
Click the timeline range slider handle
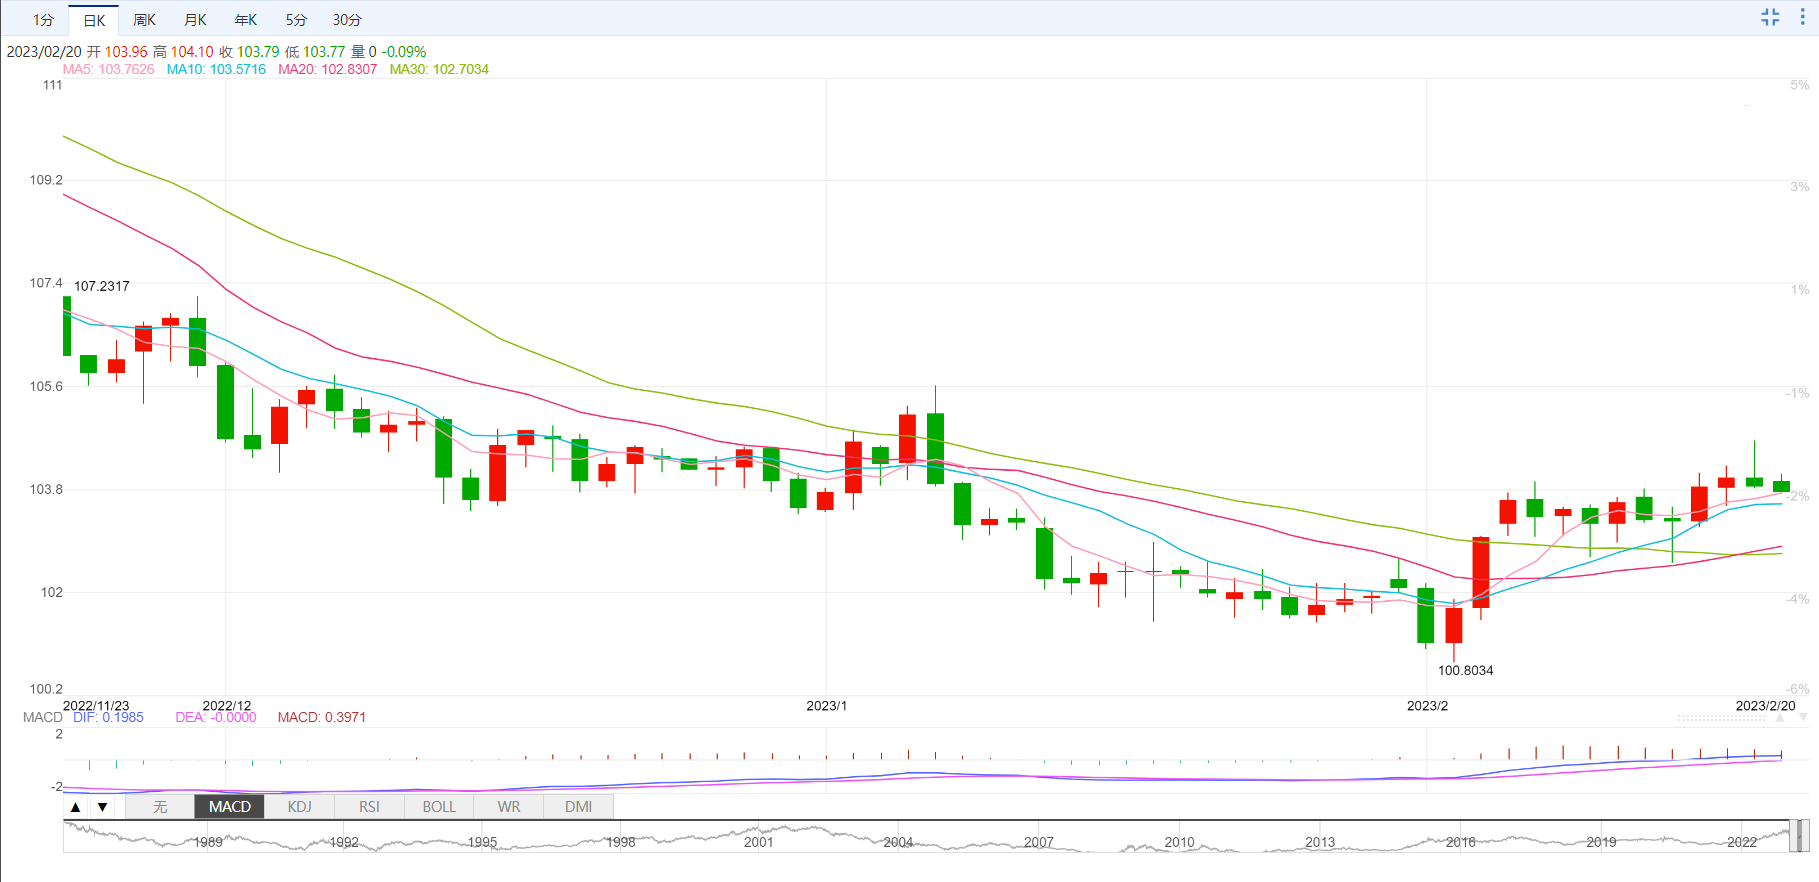[1797, 836]
